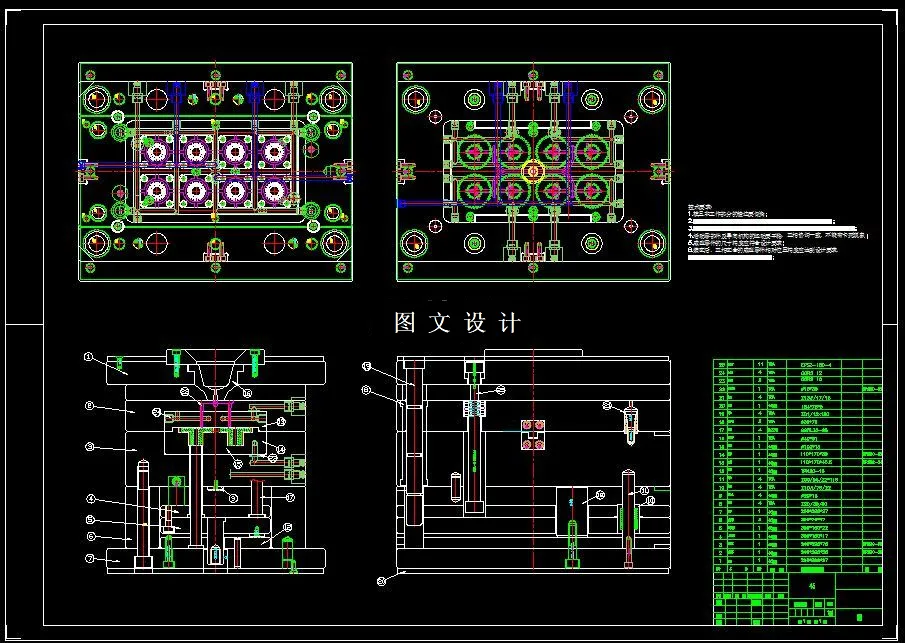Image resolution: width=905 pixels, height=643 pixels.
Task: Select balloon number 6 in left section view
Action: point(91,537)
